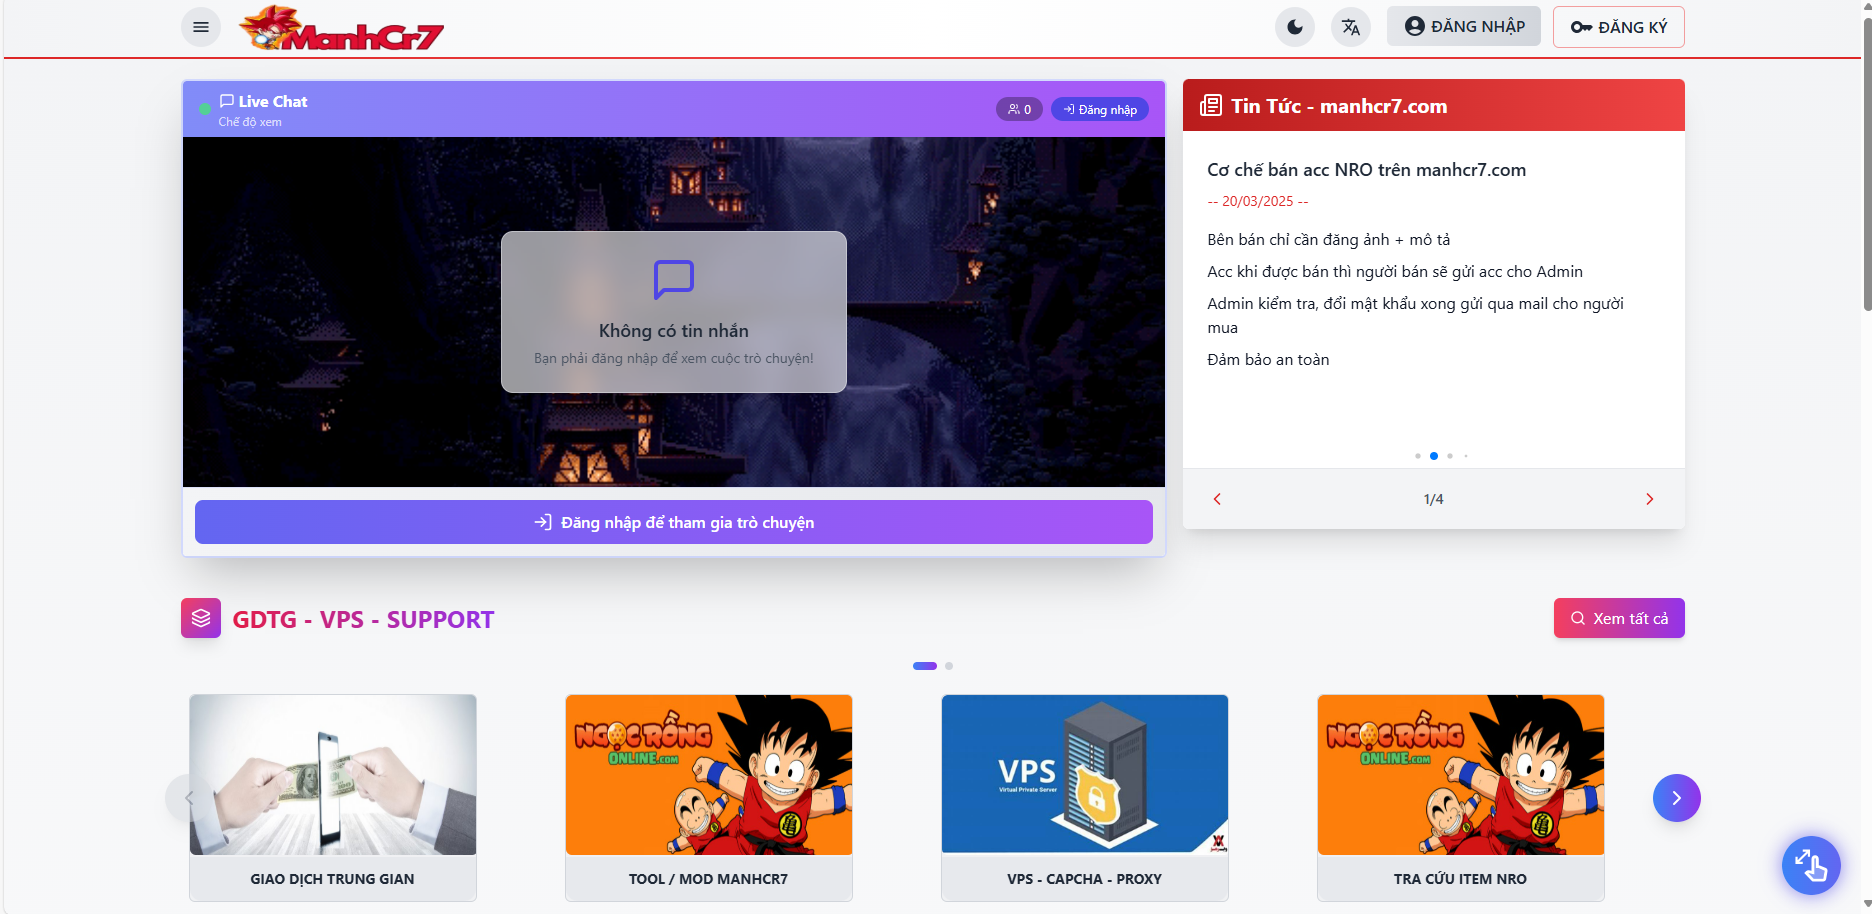
Task: Click the layers icon beside GDTG heading
Action: [x=201, y=618]
